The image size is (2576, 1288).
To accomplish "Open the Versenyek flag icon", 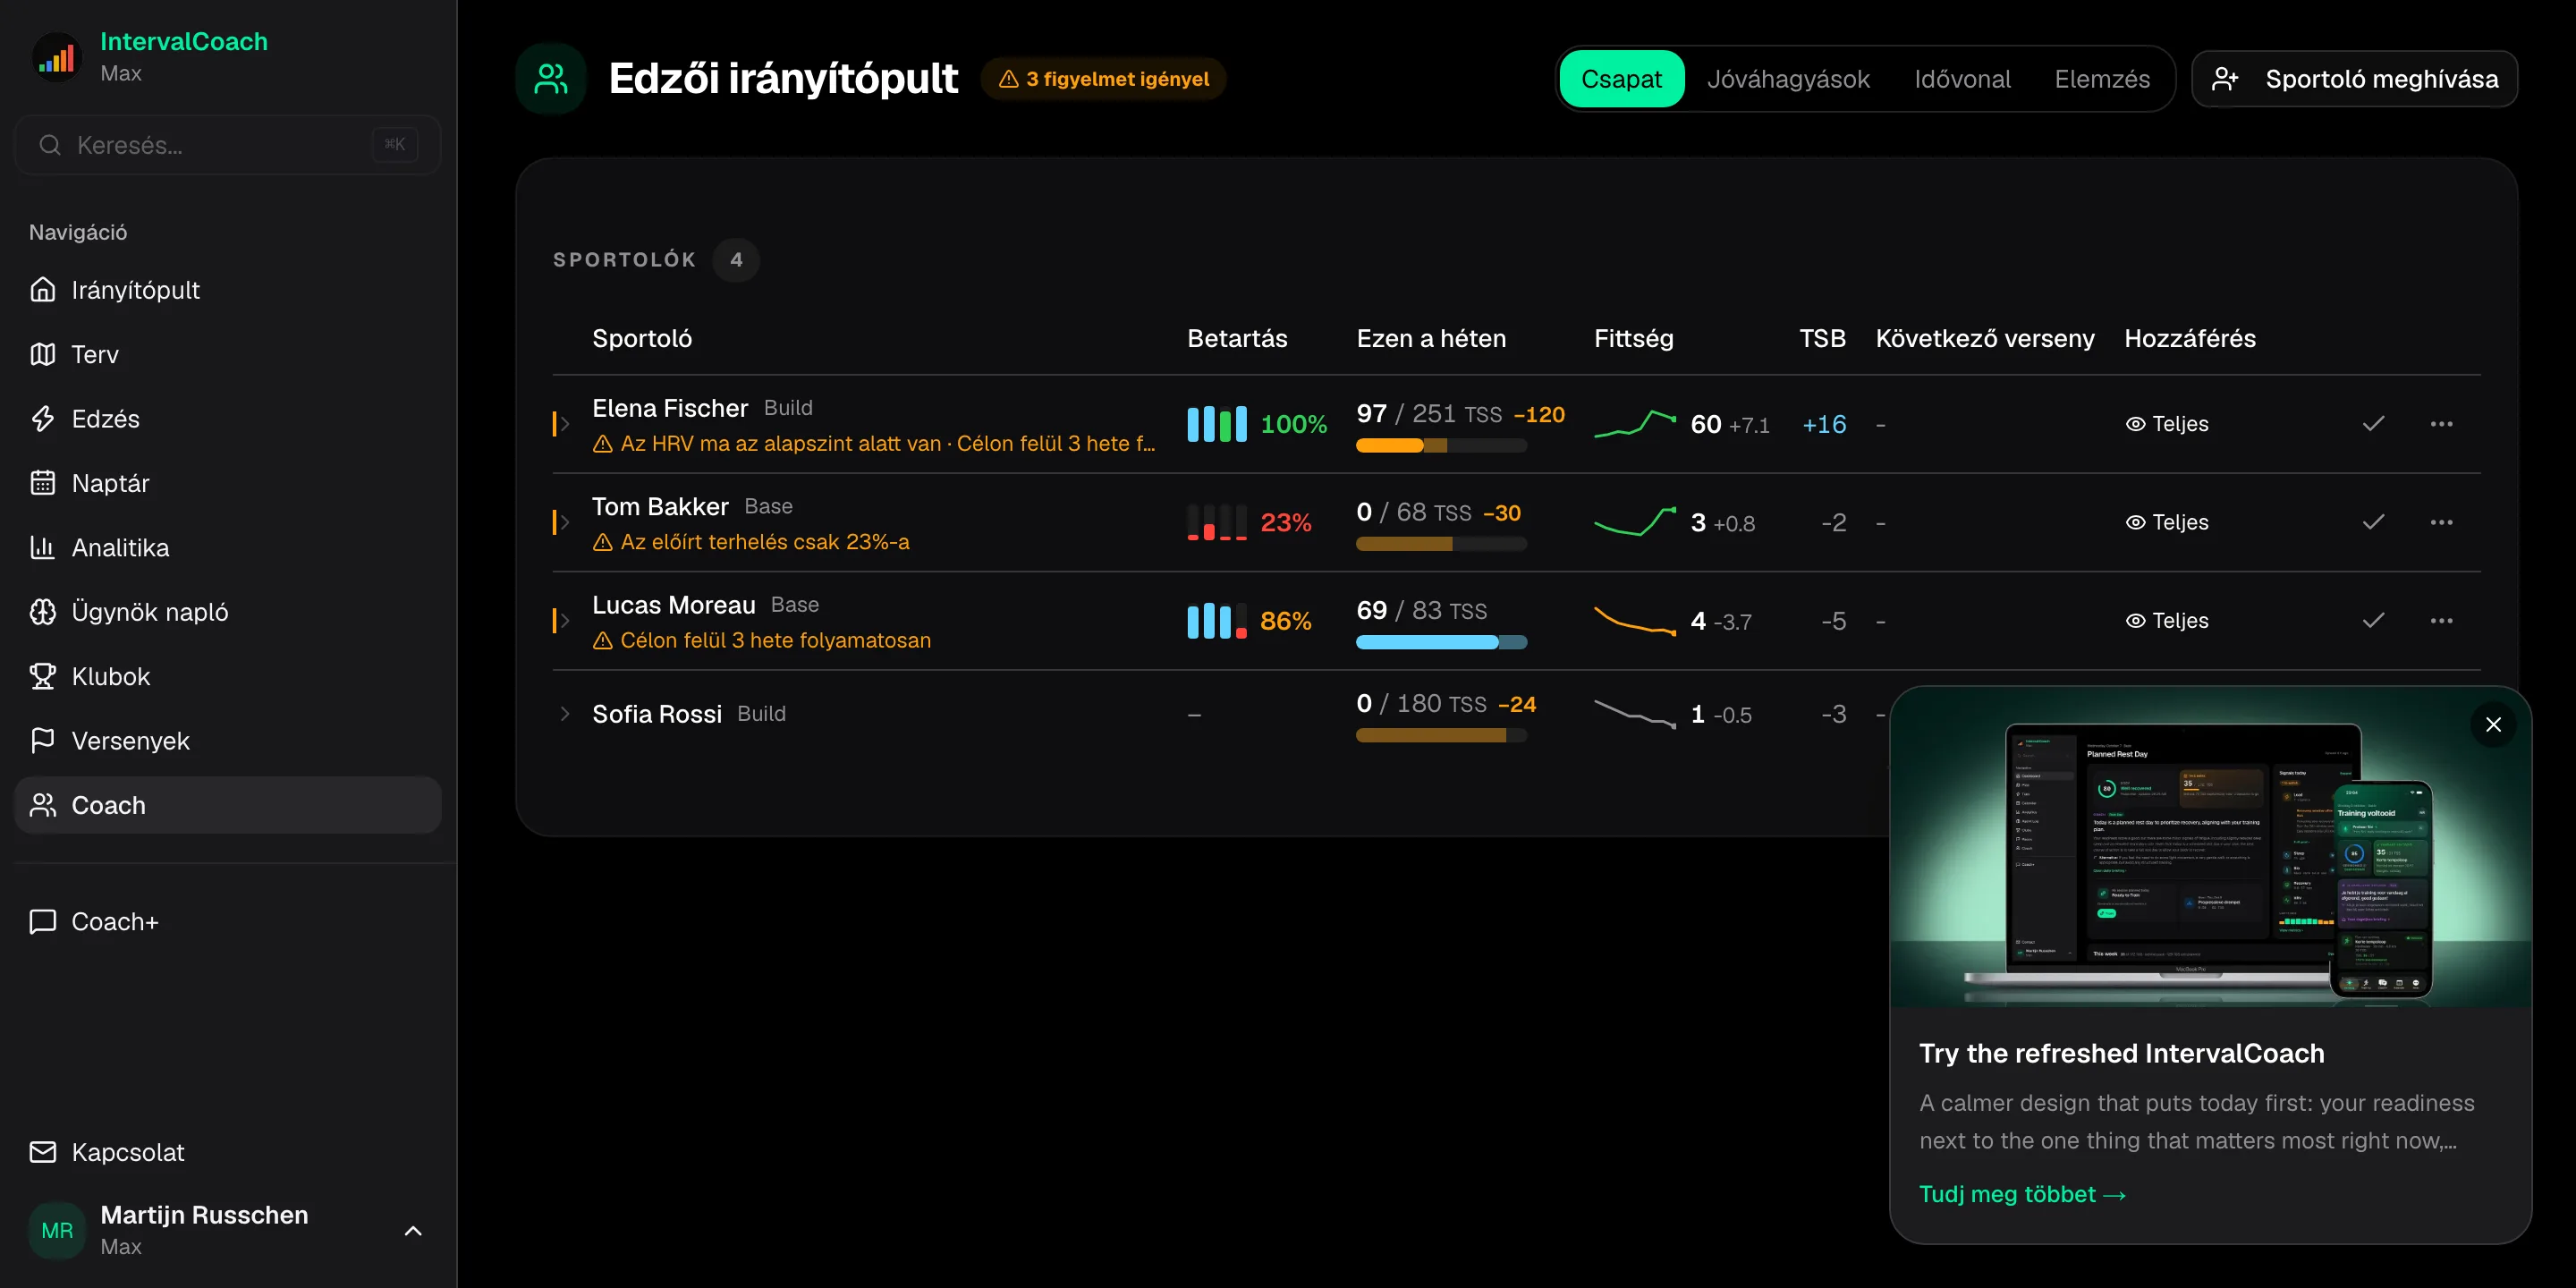I will click(x=42, y=740).
